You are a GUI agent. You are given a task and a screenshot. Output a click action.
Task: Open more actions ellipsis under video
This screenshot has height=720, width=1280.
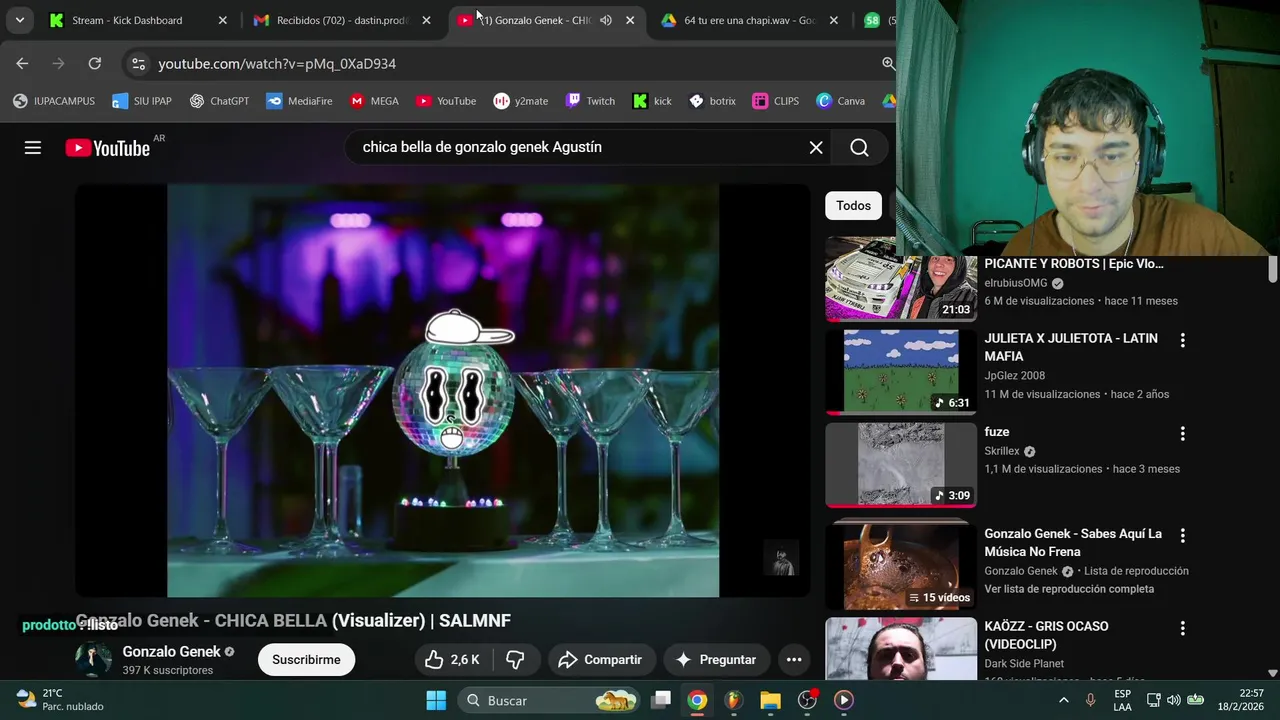[x=794, y=660]
